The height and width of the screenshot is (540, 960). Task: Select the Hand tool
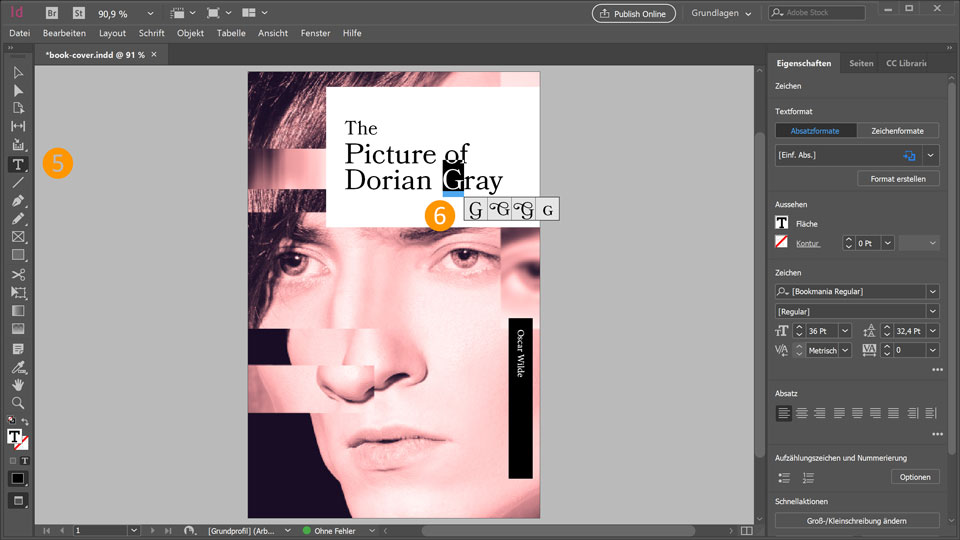coord(18,384)
